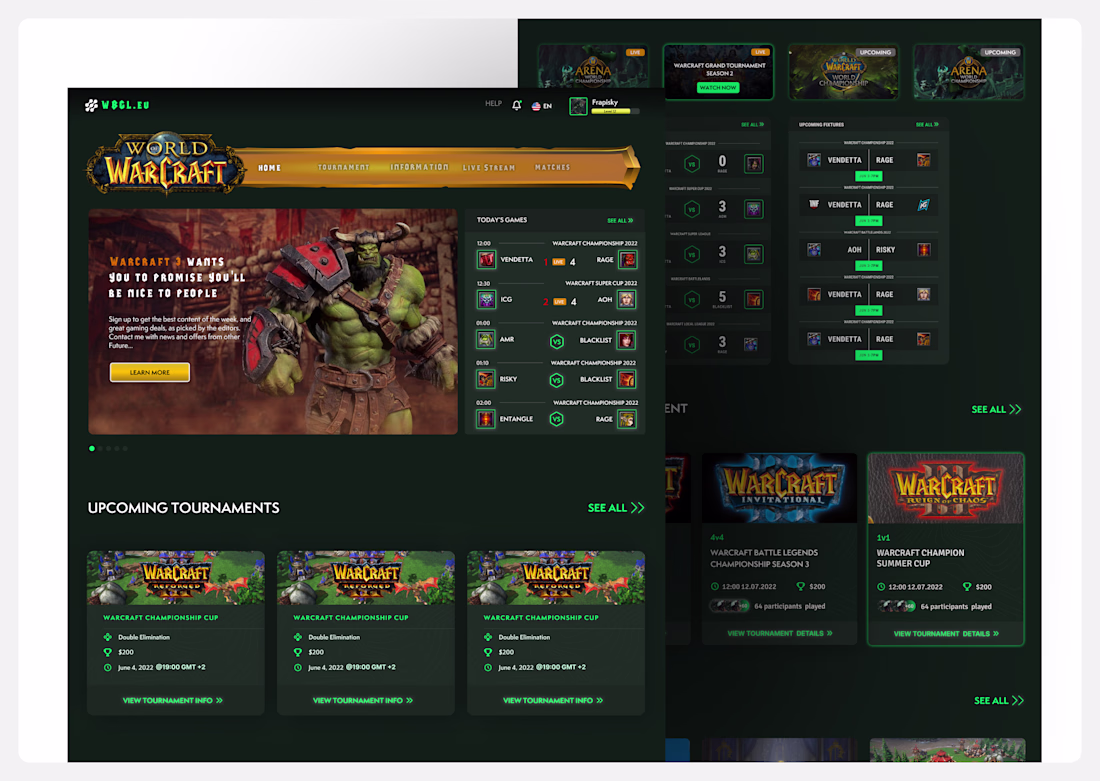
Task: Click 'WARCRAFT BATTLE LEGENDS CHAMPIONSHIP SEASON 3' title
Action: click(x=764, y=559)
